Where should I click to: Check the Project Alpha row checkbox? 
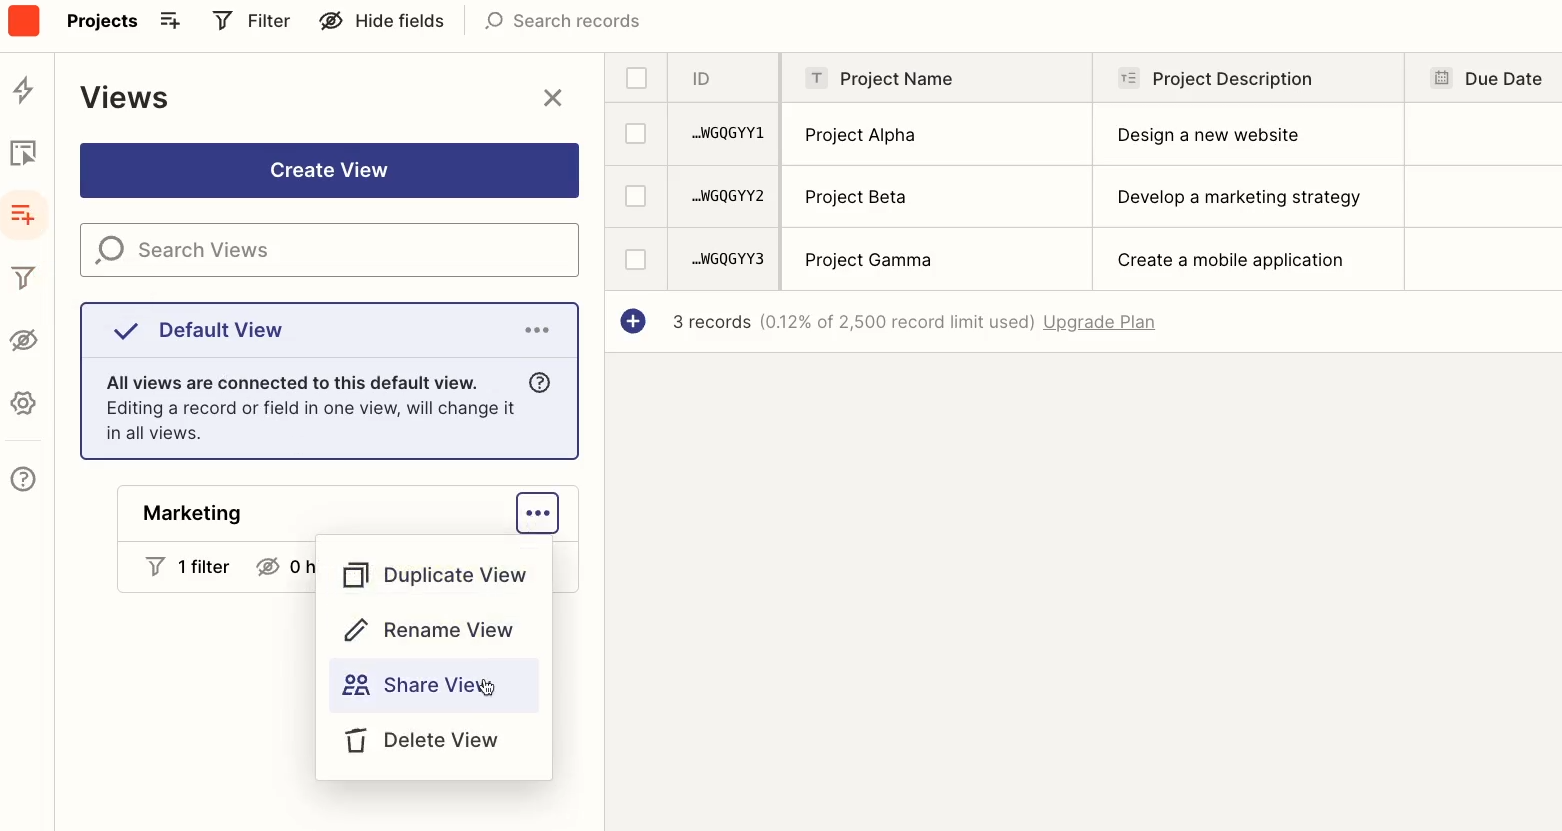tap(635, 134)
